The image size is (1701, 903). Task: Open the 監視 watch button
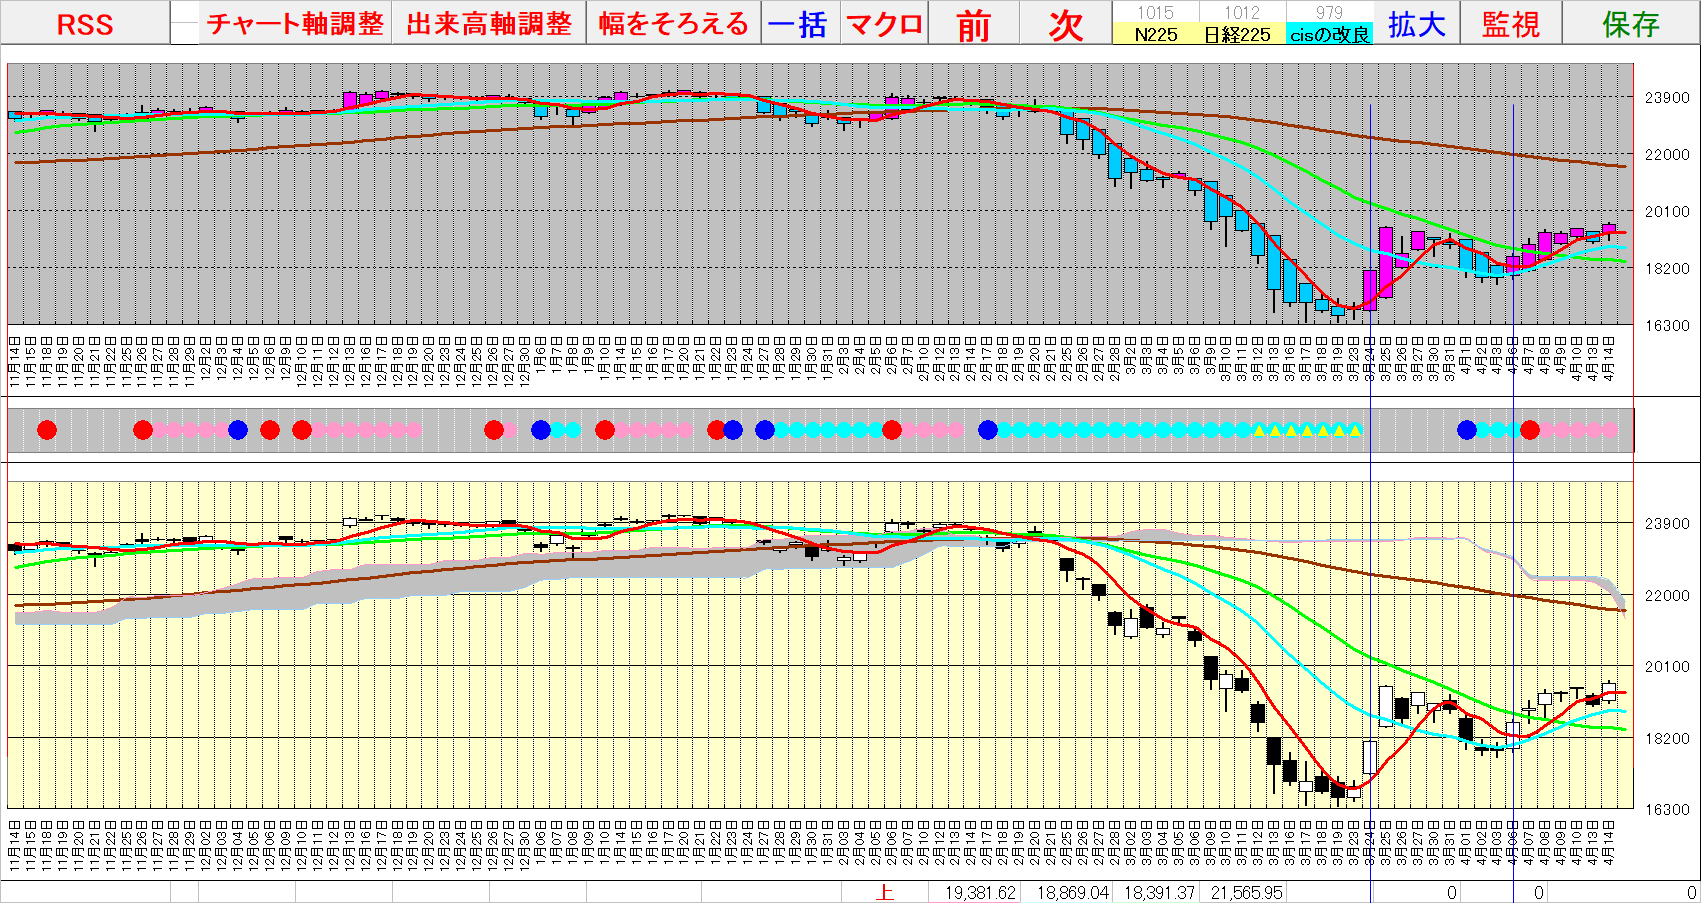(1510, 24)
